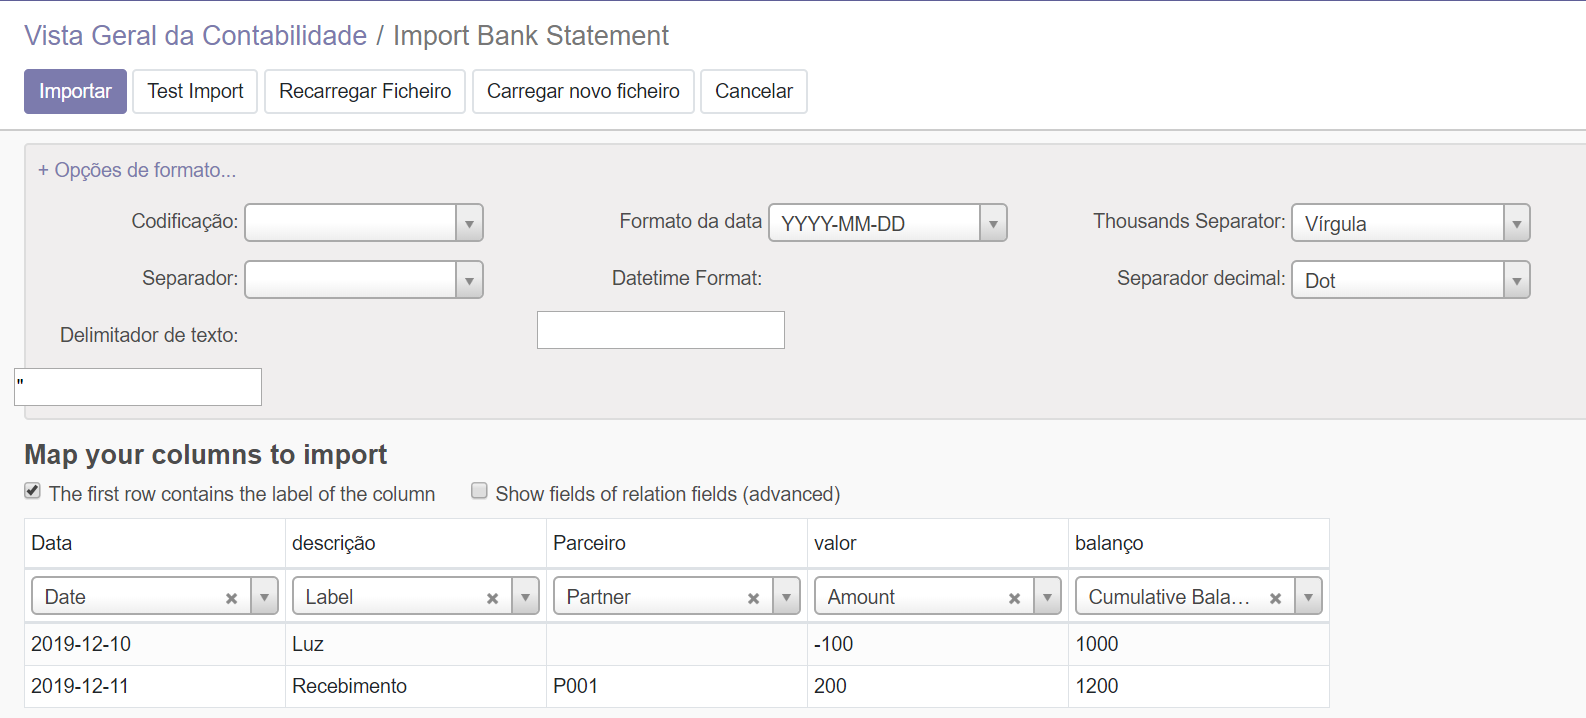Cancel the bank statement import
The height and width of the screenshot is (718, 1586).
point(754,91)
